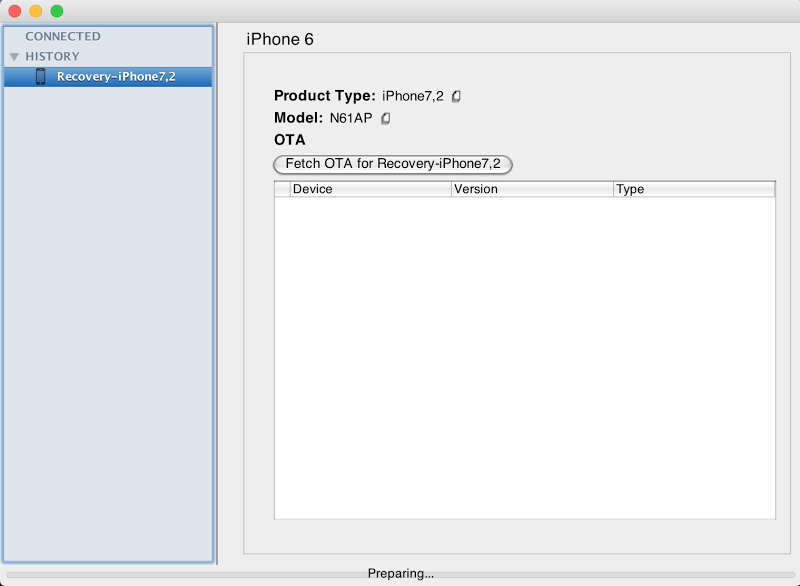Click the empty area below Recovery-iPhone7,2 in sidebar
Viewport: 800px width, 586px height.
pos(107,300)
